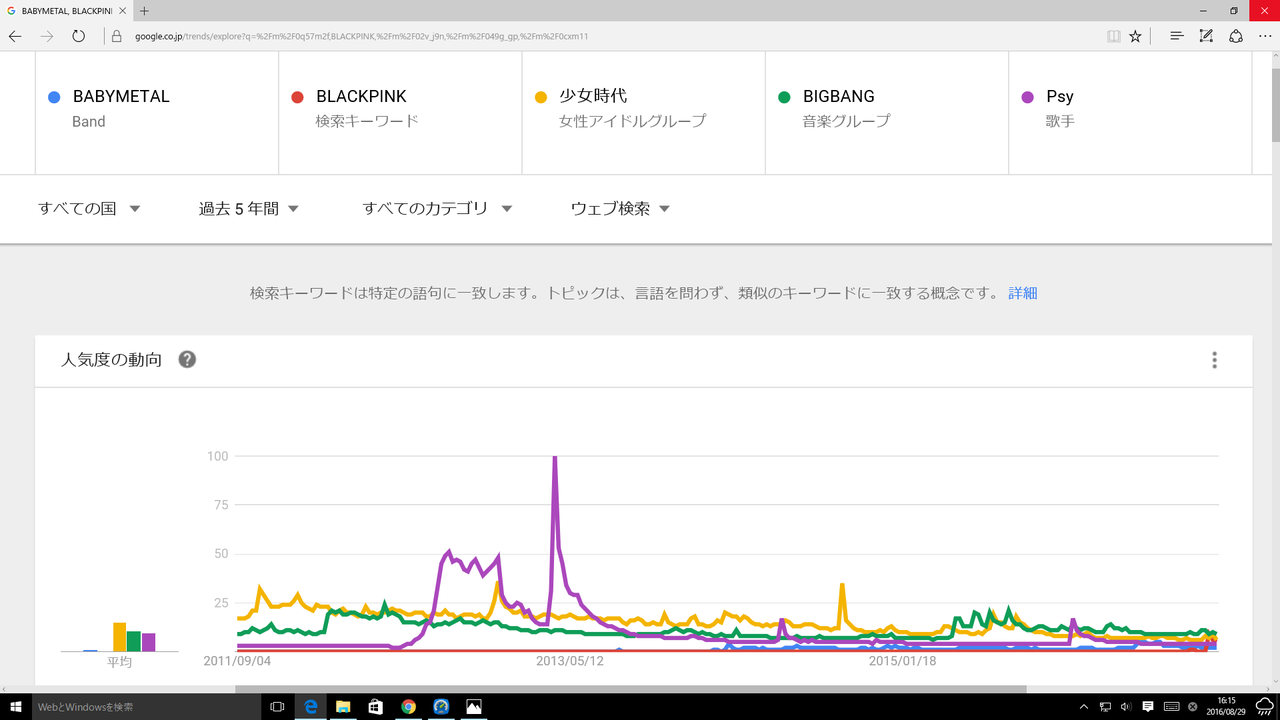Viewport: 1280px width, 720px height.
Task: Open Task View in taskbar
Action: [x=277, y=706]
